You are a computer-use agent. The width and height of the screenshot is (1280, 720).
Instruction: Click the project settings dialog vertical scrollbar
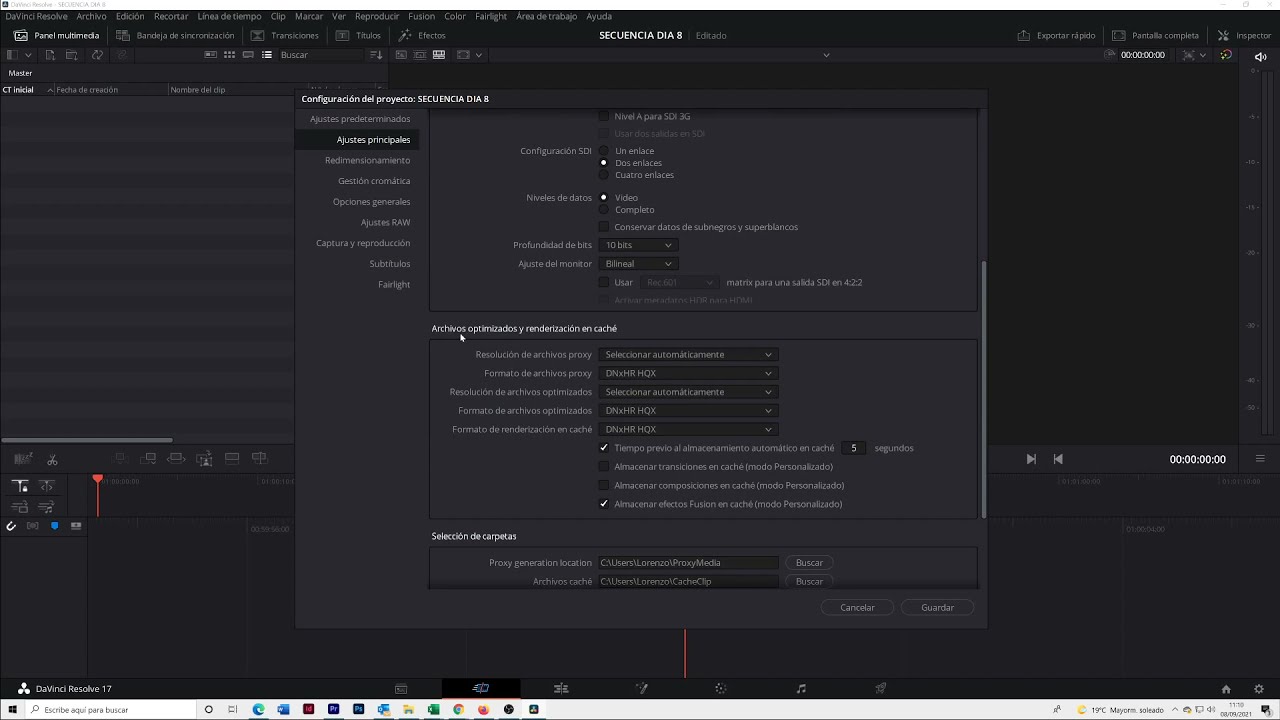tap(984, 388)
